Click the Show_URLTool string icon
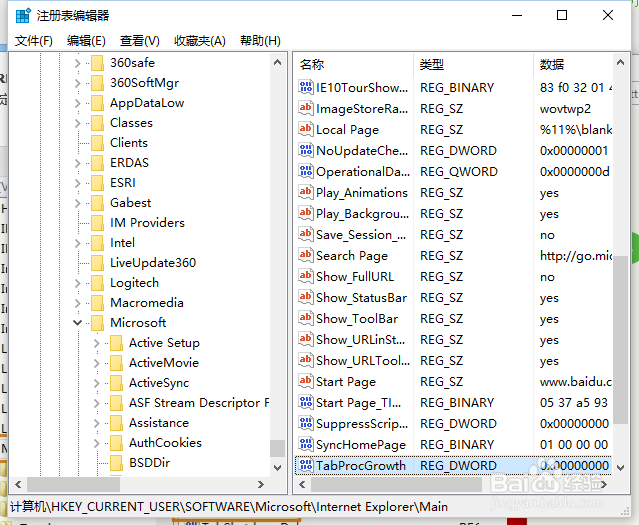The width and height of the screenshot is (639, 525). click(306, 360)
